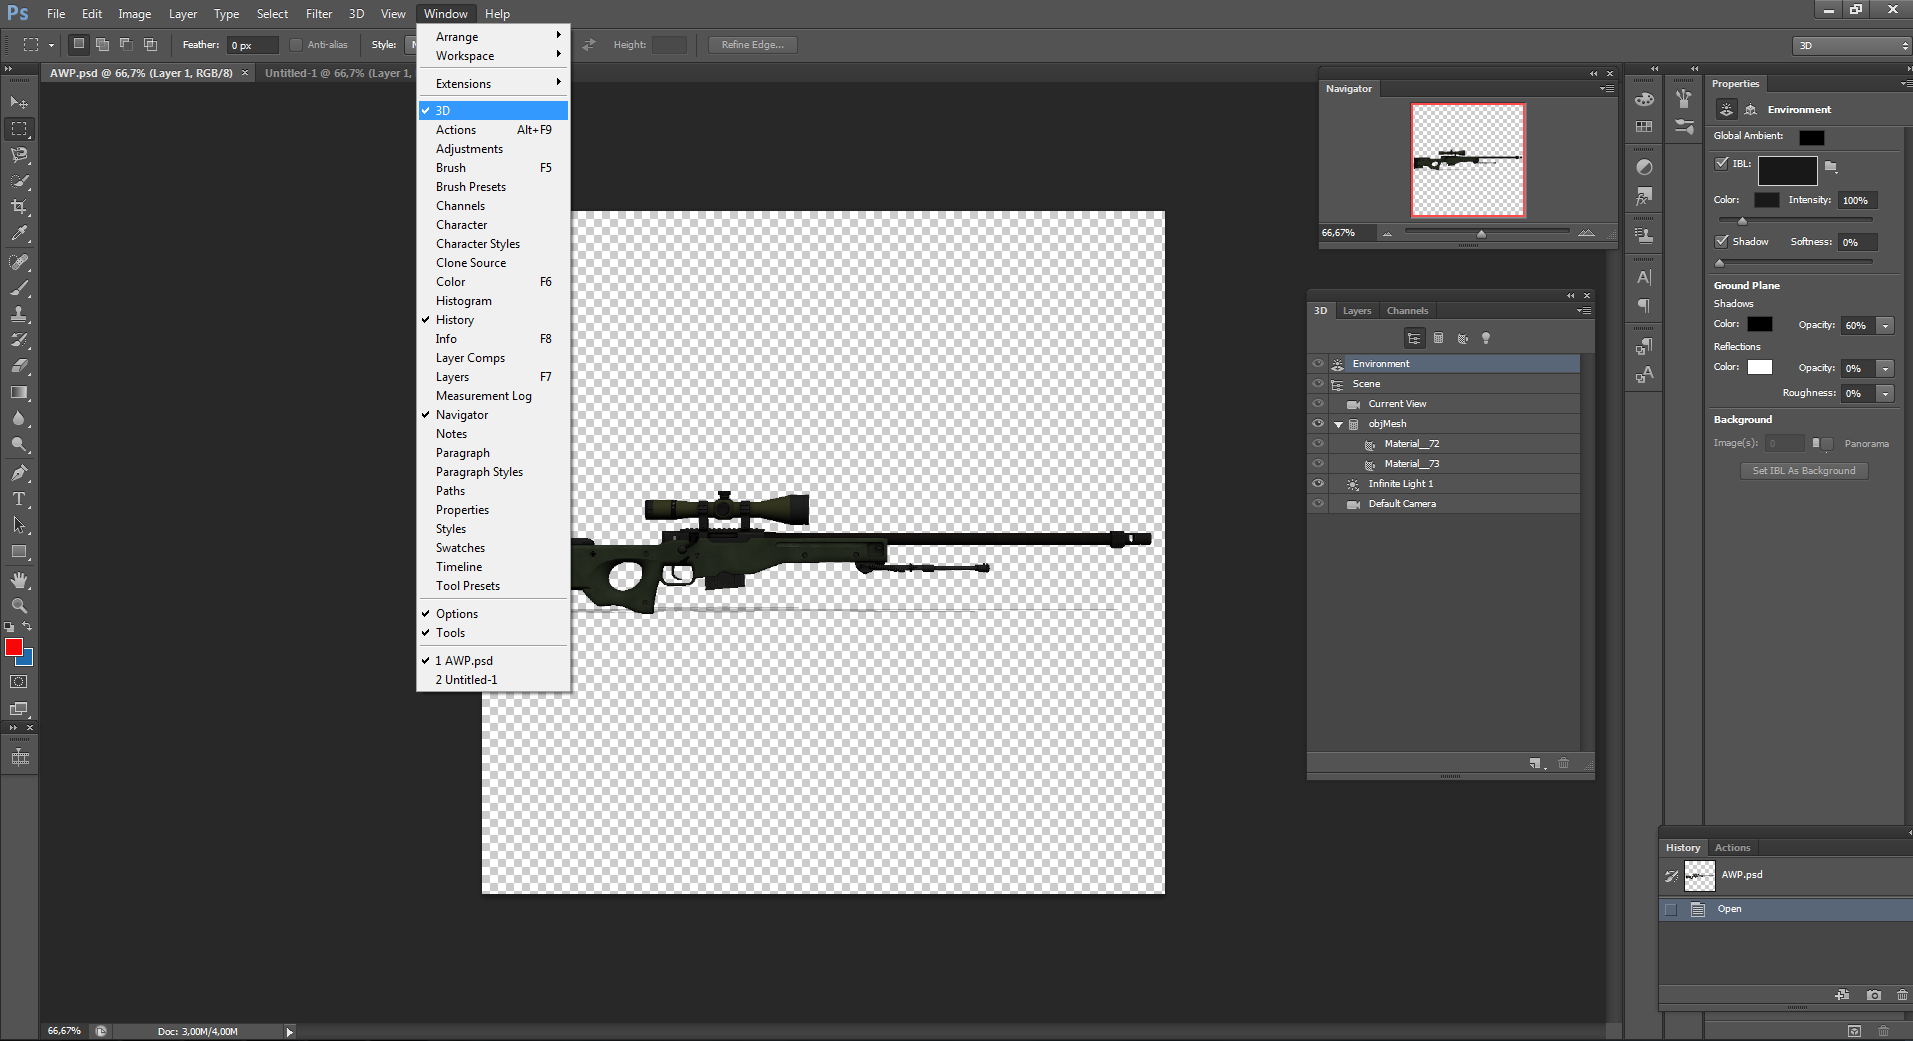1913x1041 pixels.
Task: Select the Rectangle shape tool
Action: (x=19, y=551)
